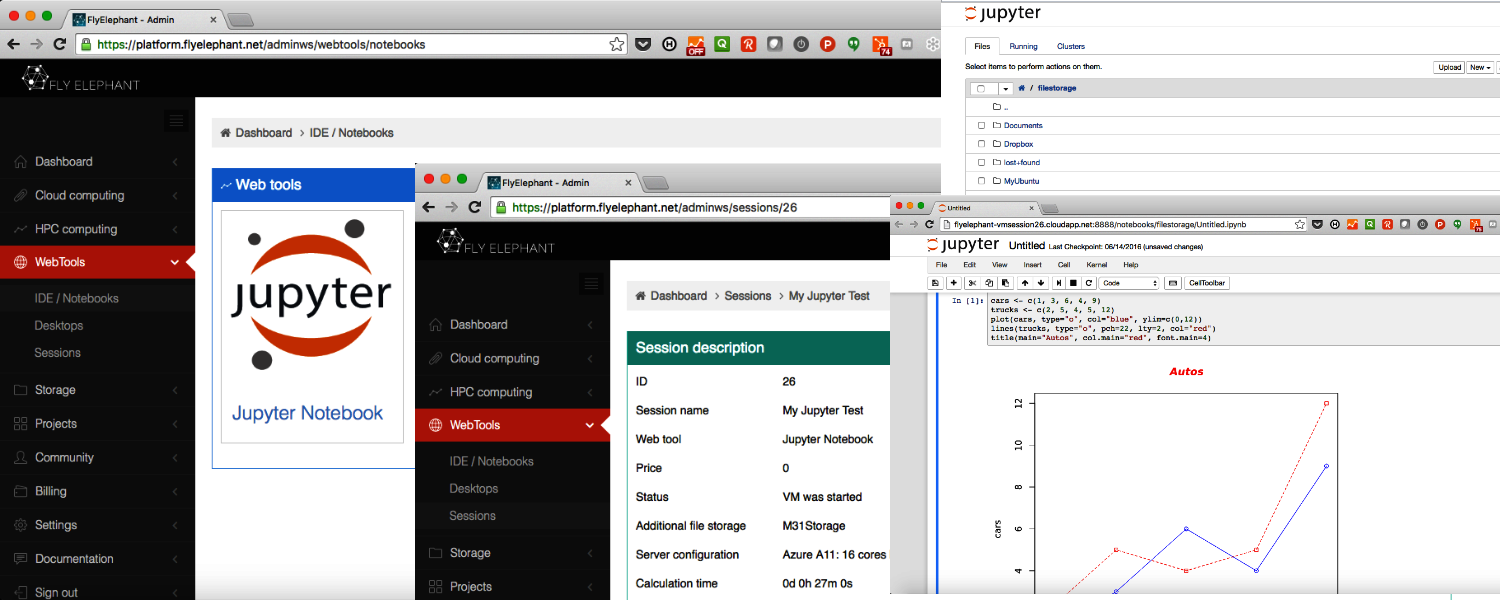Screen dimensions: 1500x600
Task: Click the Upload button
Action: point(1448,67)
